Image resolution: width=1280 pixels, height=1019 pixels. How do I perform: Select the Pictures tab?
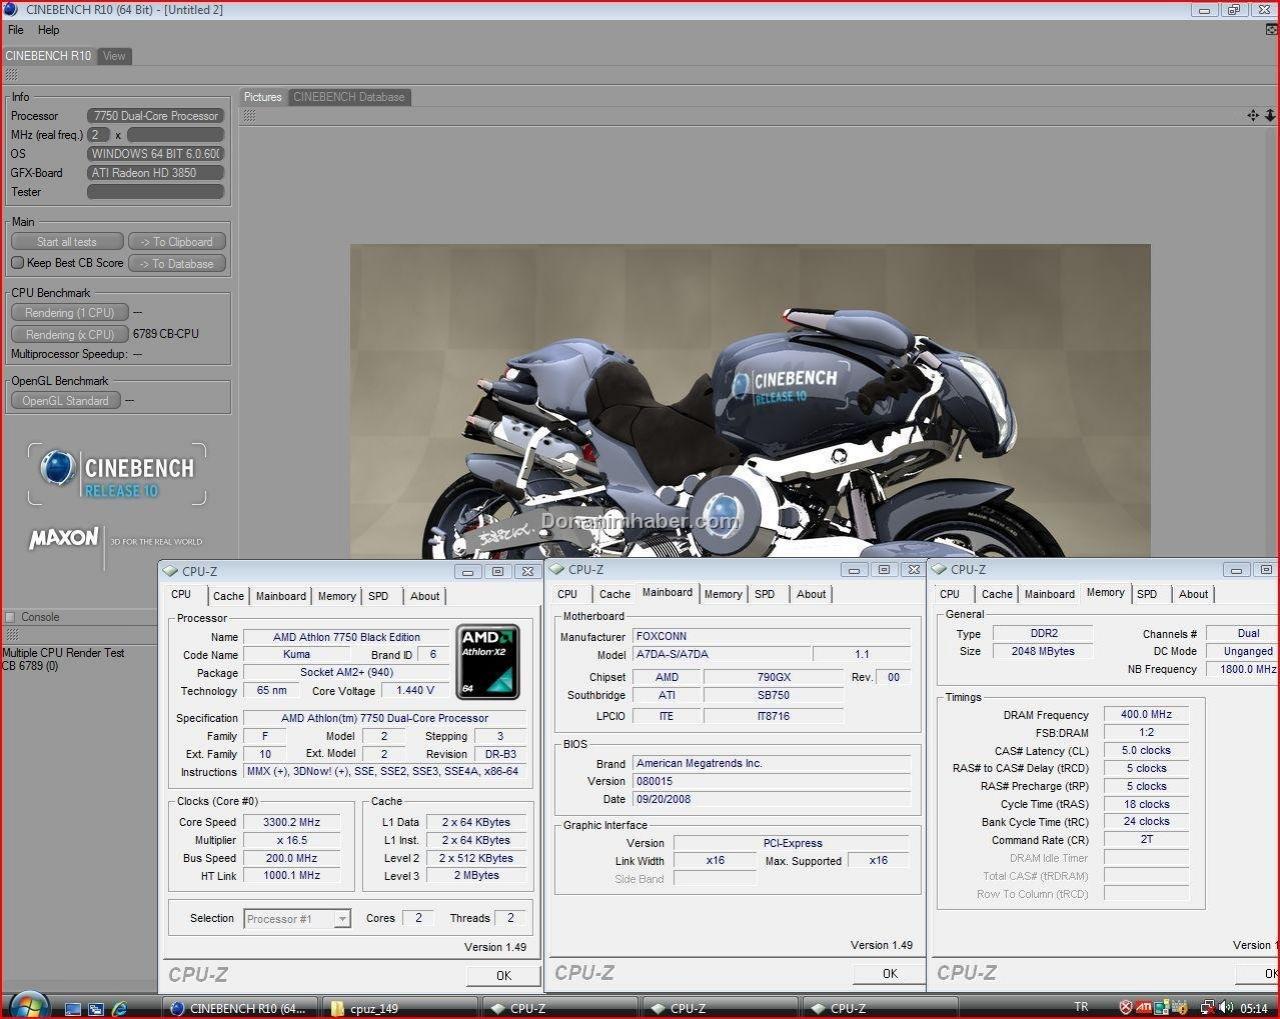[263, 97]
